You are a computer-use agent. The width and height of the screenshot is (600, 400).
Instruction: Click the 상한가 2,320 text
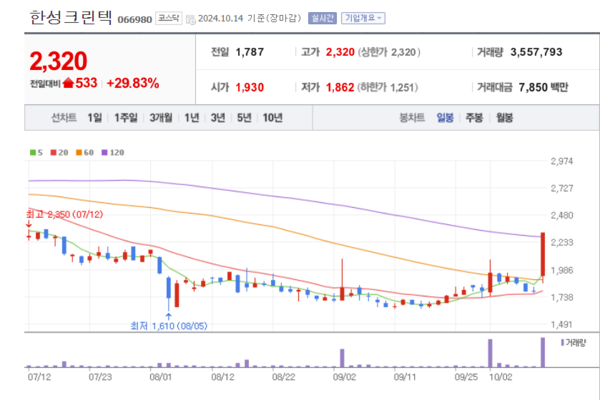(389, 52)
